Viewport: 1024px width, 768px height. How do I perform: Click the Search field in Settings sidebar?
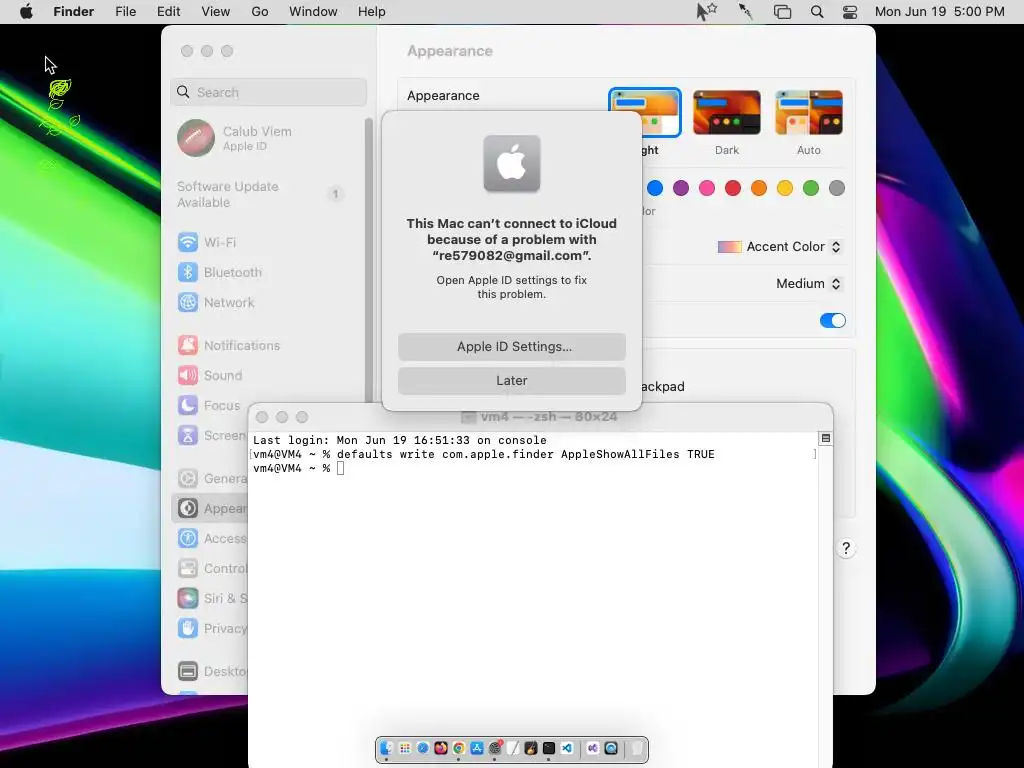268,92
